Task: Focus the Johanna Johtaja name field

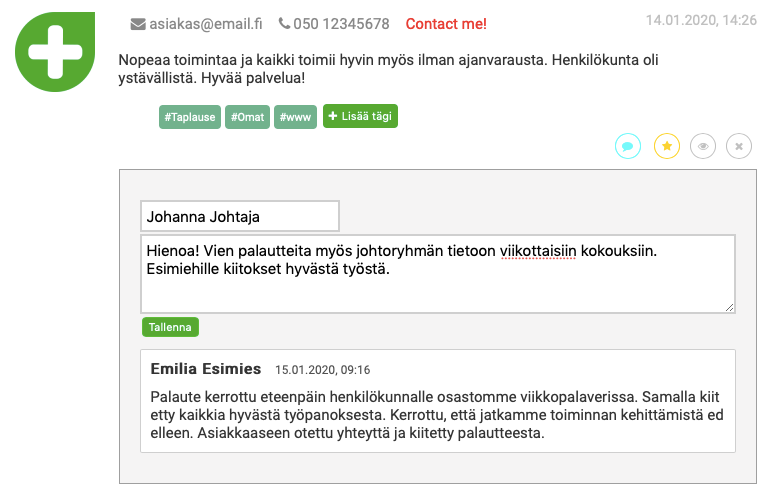Action: [x=240, y=216]
